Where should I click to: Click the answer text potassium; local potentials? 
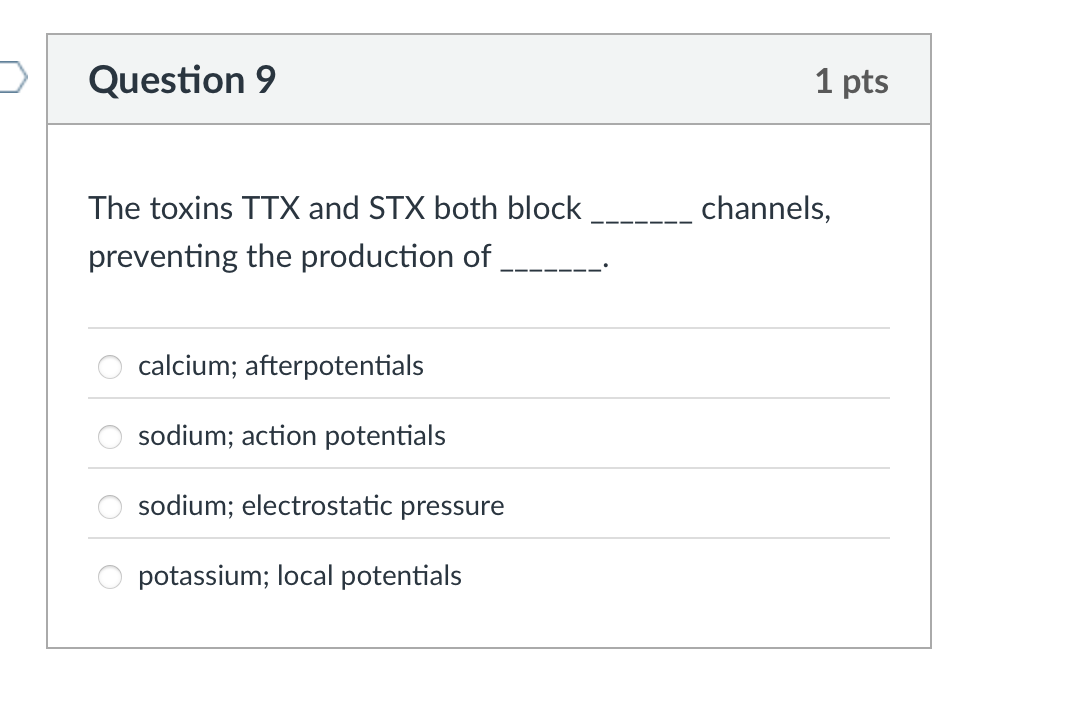(300, 576)
